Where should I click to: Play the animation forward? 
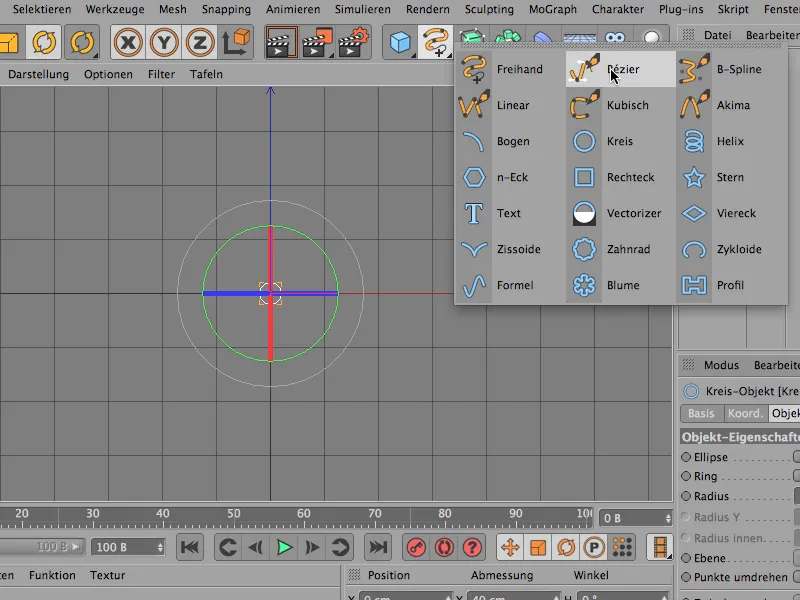284,547
